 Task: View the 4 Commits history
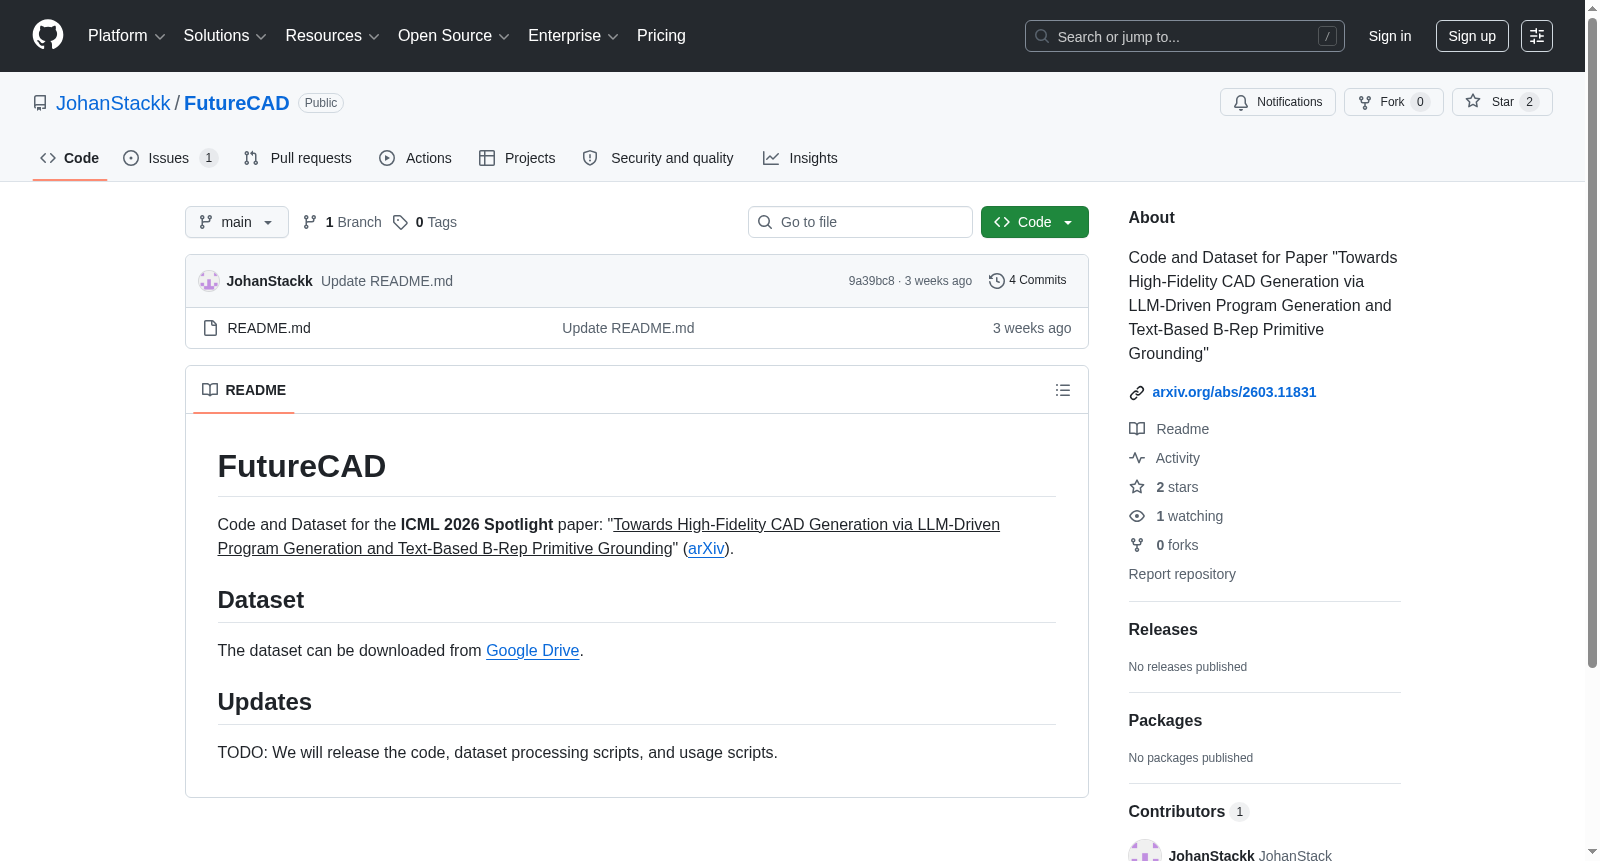pyautogui.click(x=1028, y=281)
